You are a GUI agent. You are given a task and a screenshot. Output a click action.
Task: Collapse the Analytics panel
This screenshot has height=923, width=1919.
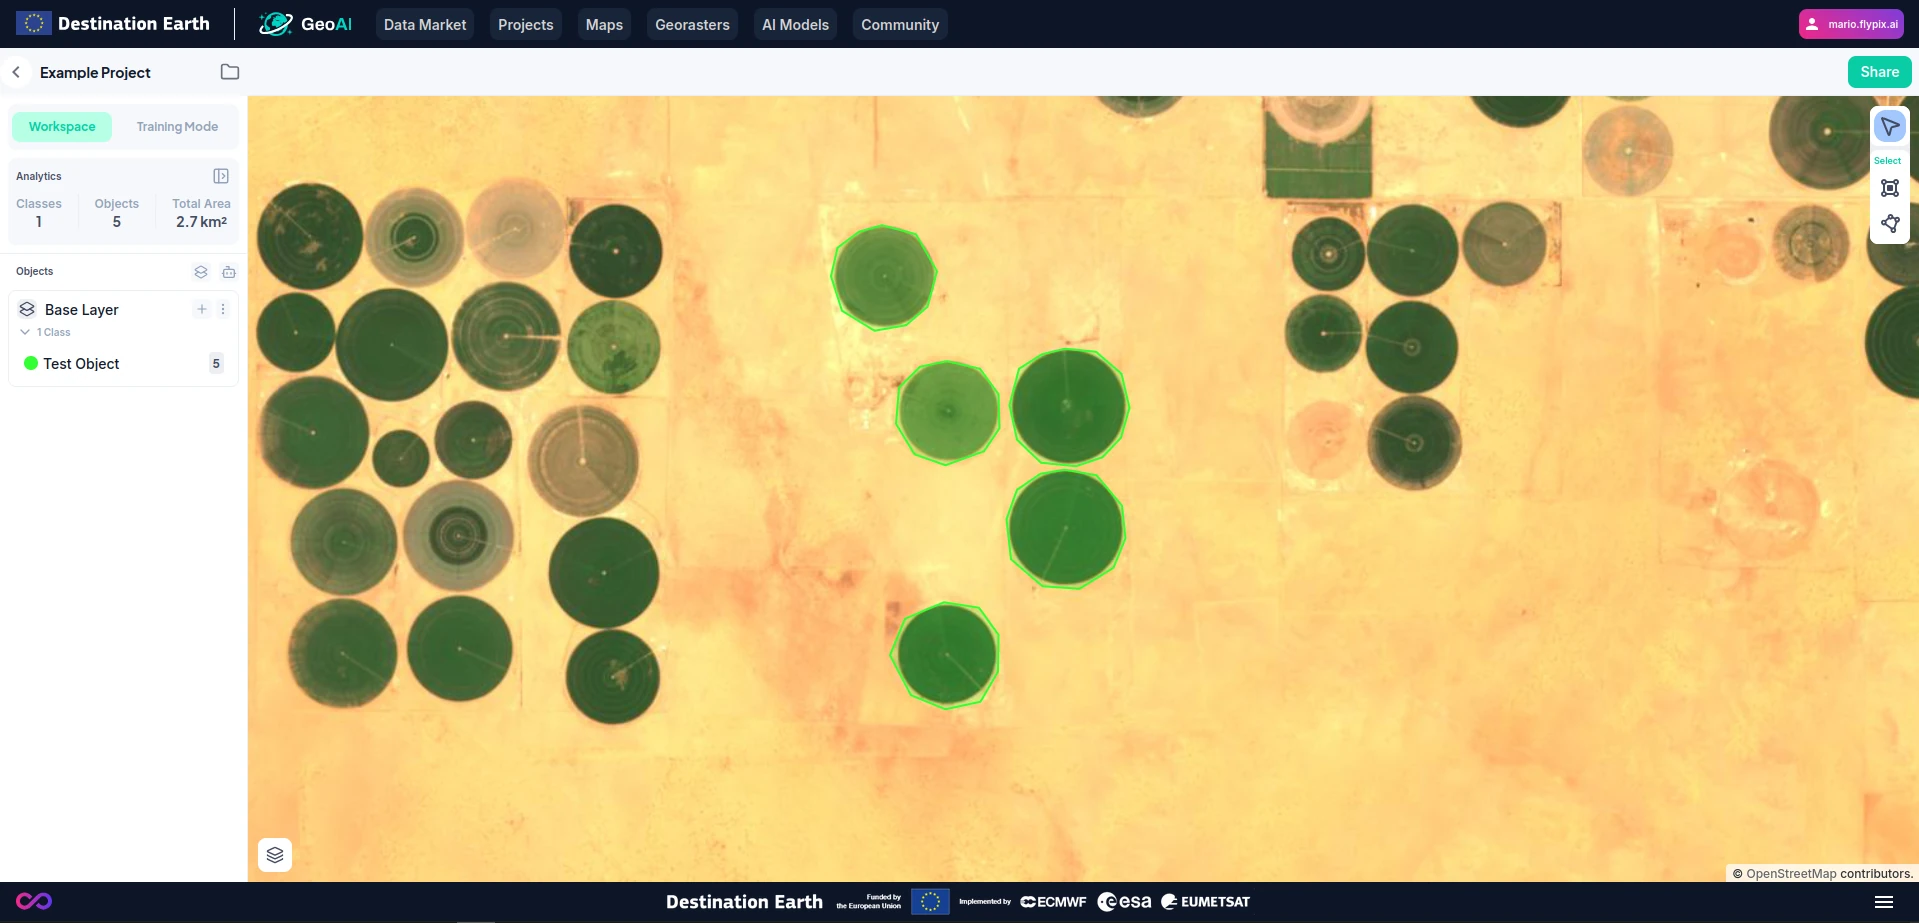[221, 176]
